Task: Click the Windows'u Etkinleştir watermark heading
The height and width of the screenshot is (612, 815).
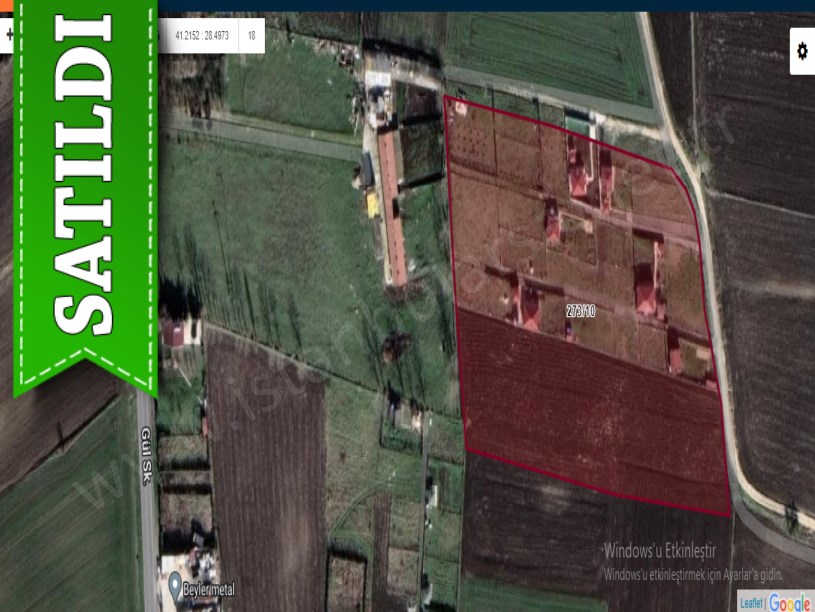Action: [x=661, y=551]
